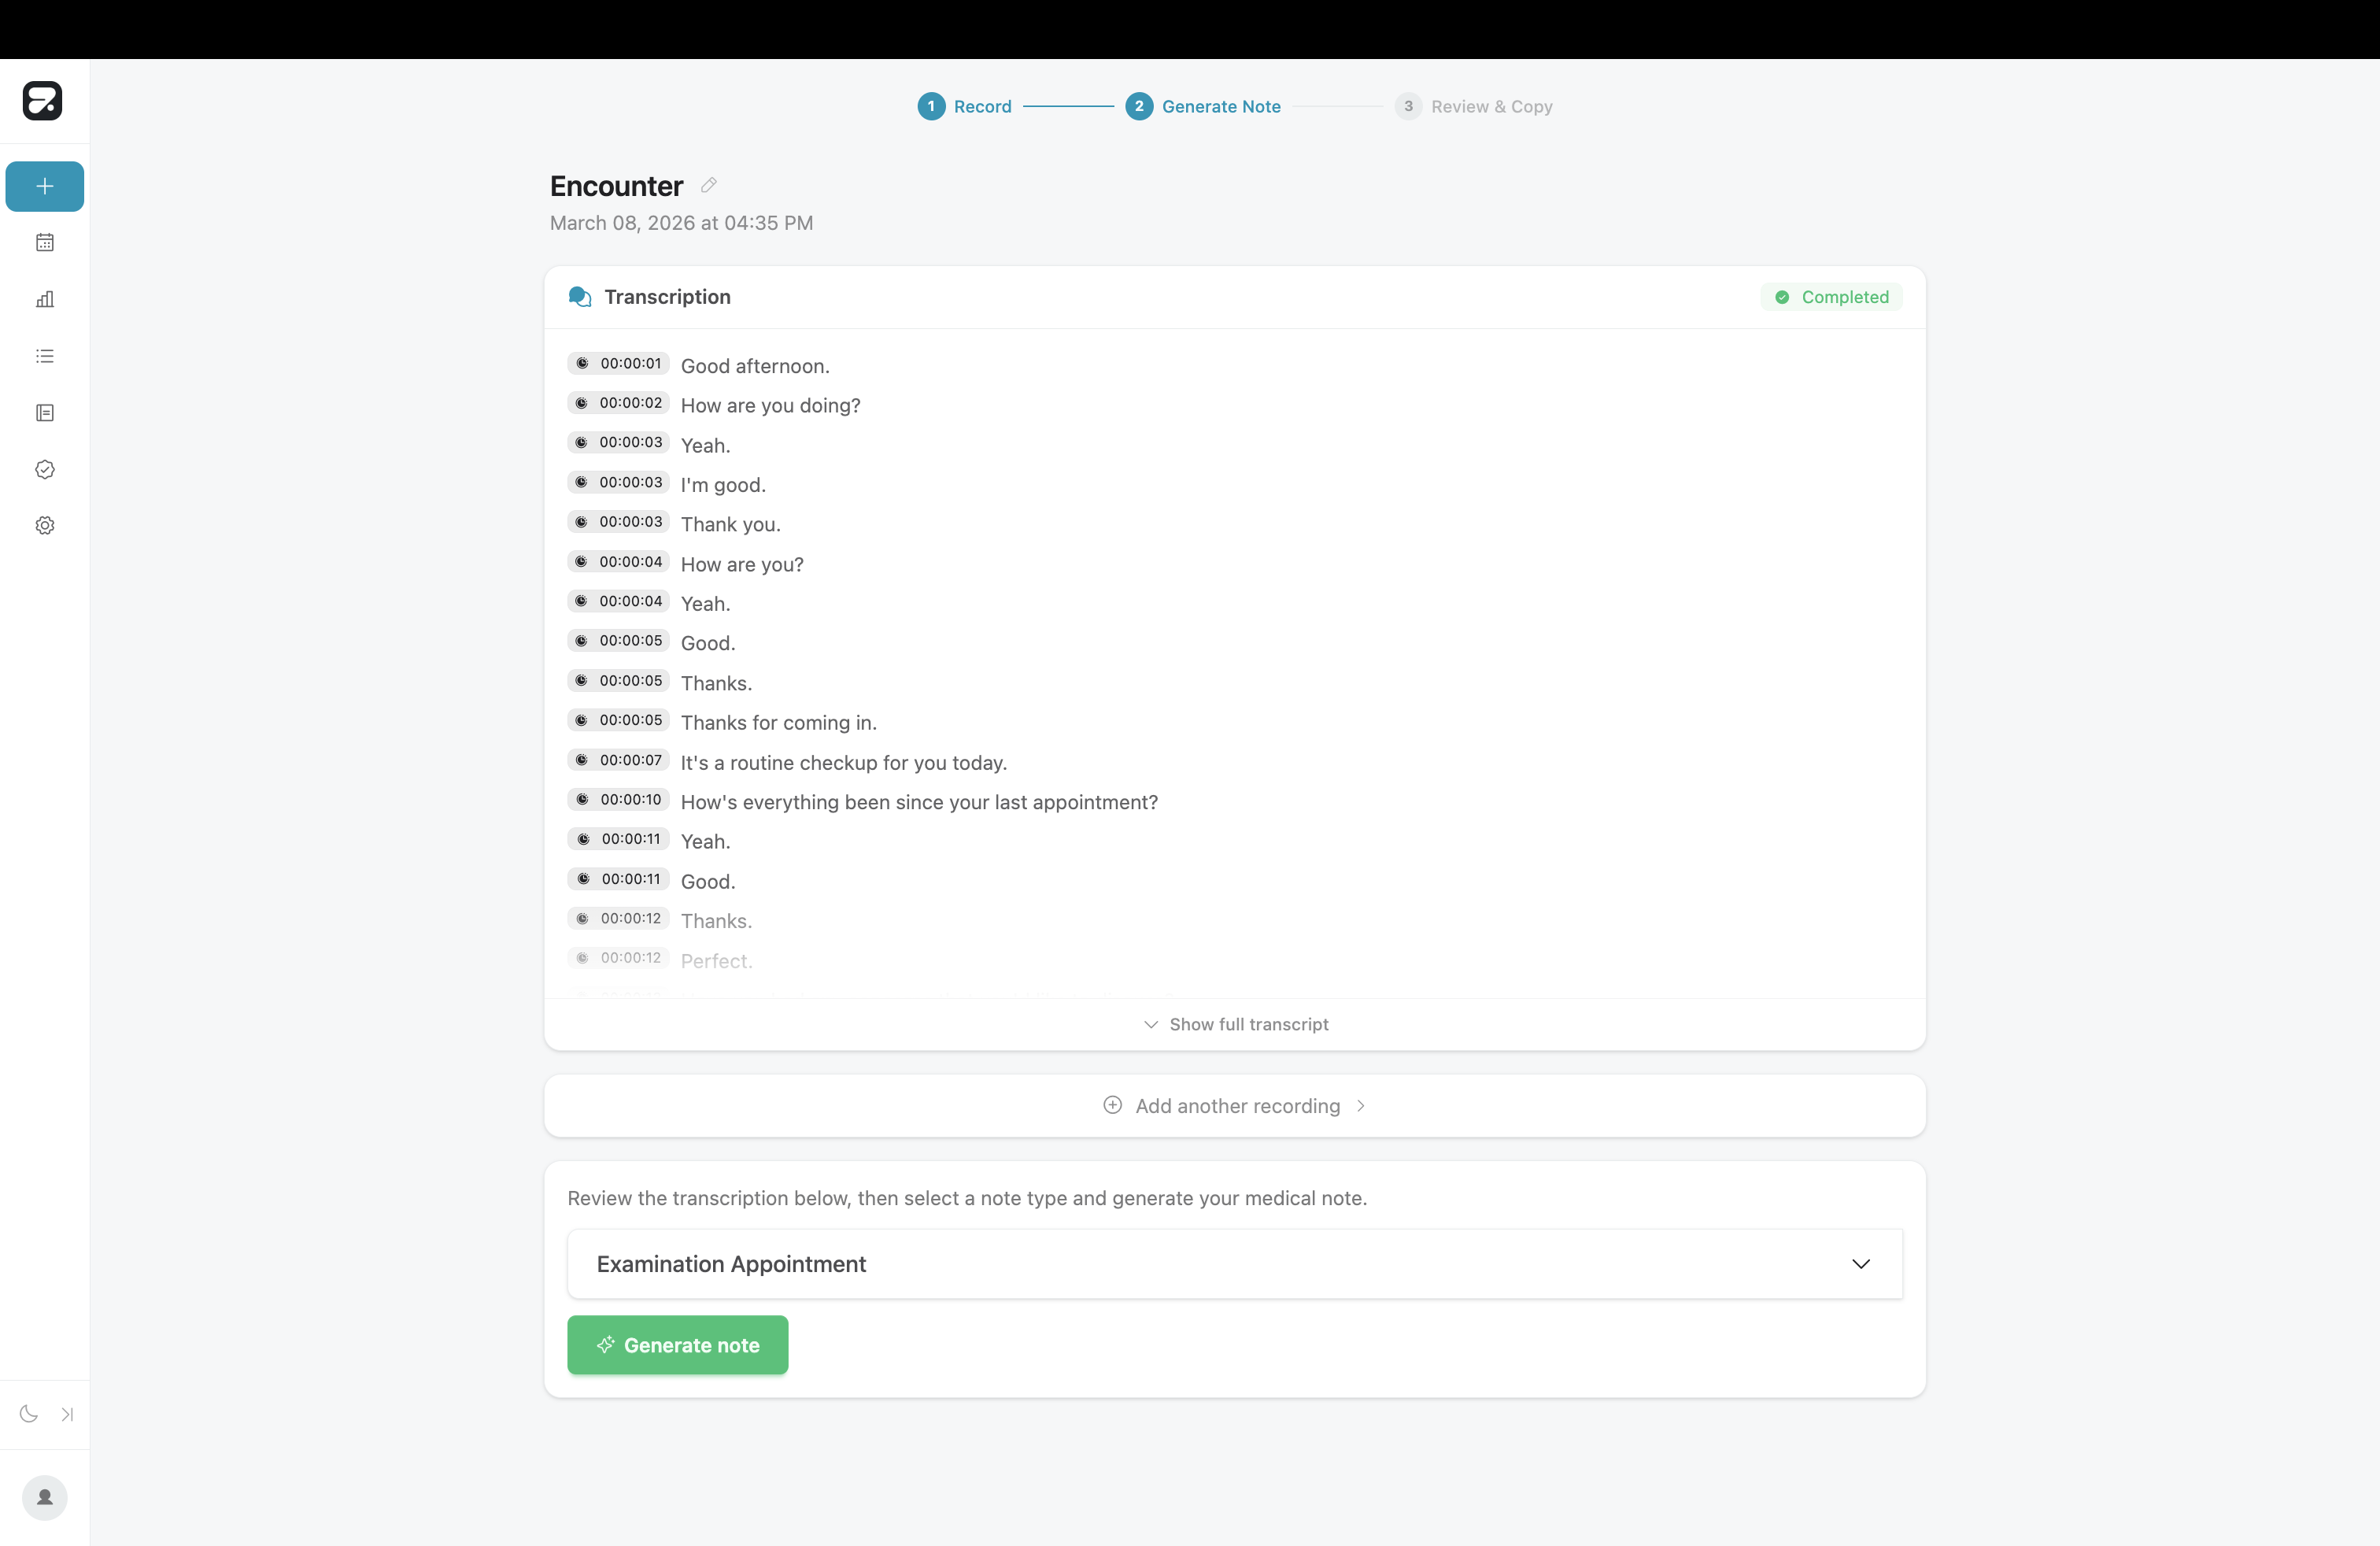Edit encounter title with pencil icon
2380x1546 pixels.
(x=709, y=185)
